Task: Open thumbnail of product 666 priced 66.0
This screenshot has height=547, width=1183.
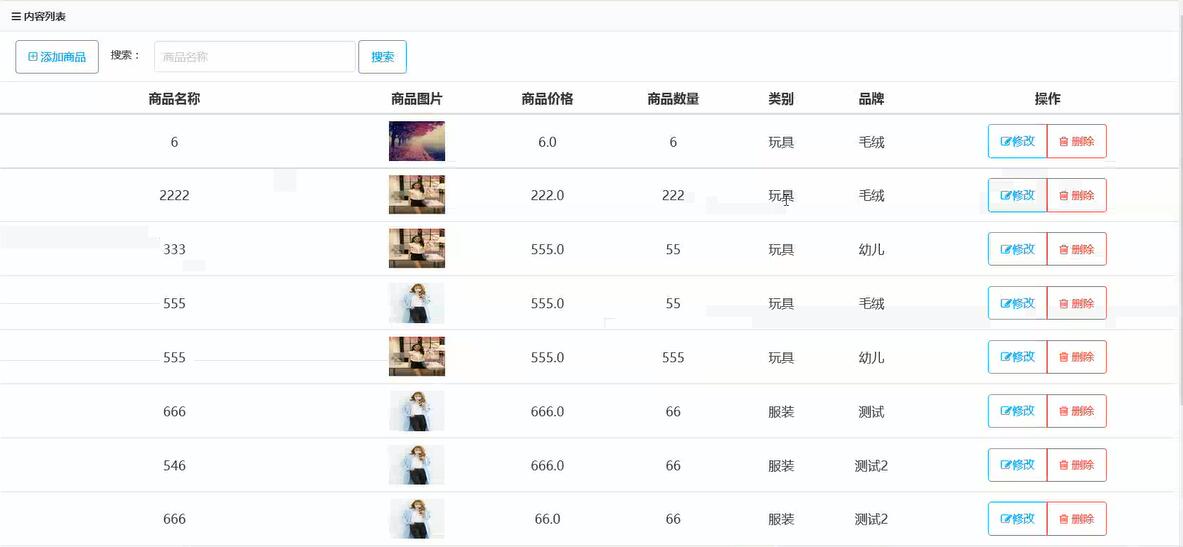Action: click(x=416, y=519)
